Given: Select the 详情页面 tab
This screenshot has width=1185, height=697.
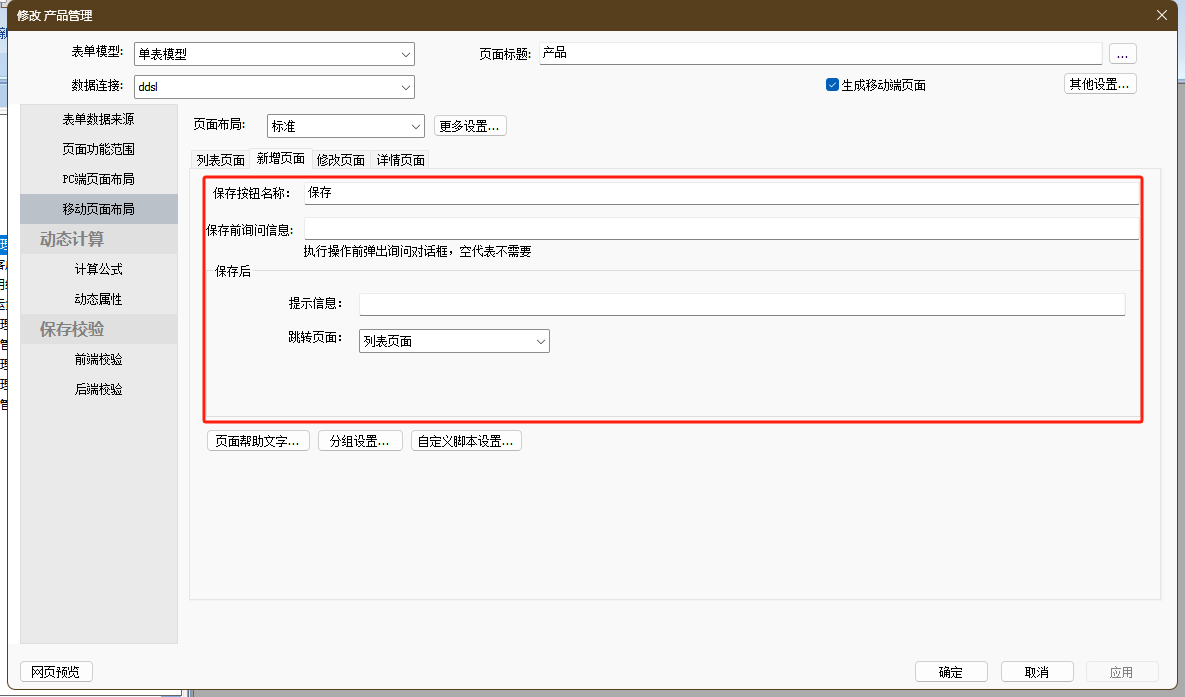Looking at the screenshot, I should click(x=401, y=160).
